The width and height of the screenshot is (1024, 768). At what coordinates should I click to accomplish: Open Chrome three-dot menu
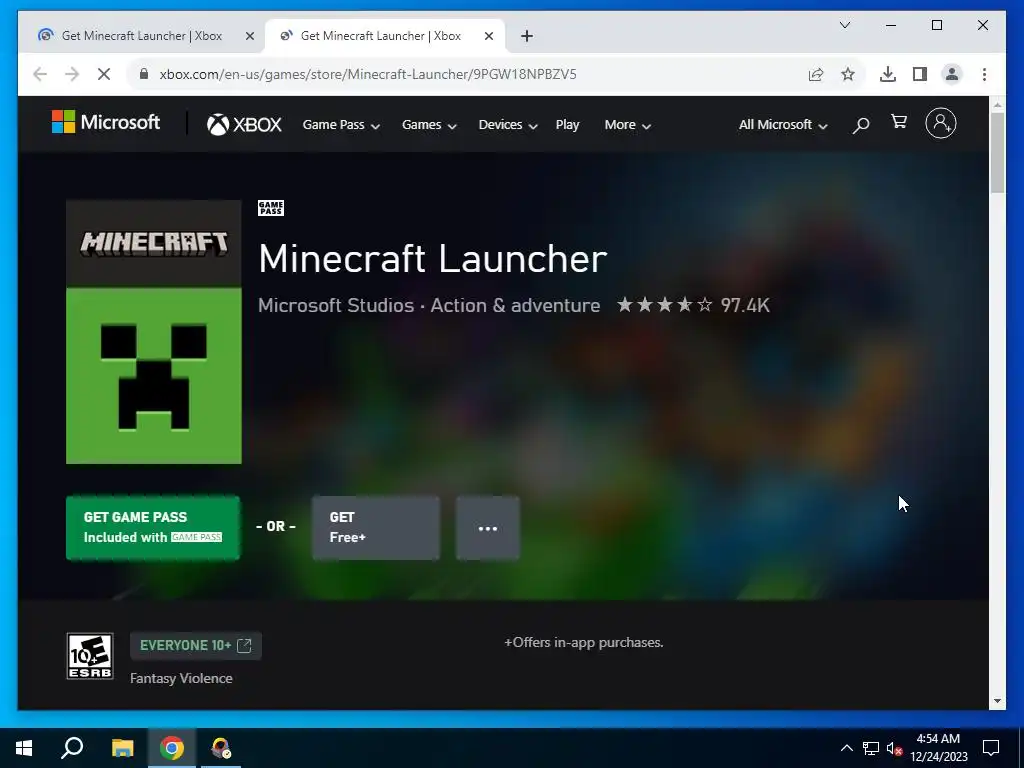tap(984, 74)
